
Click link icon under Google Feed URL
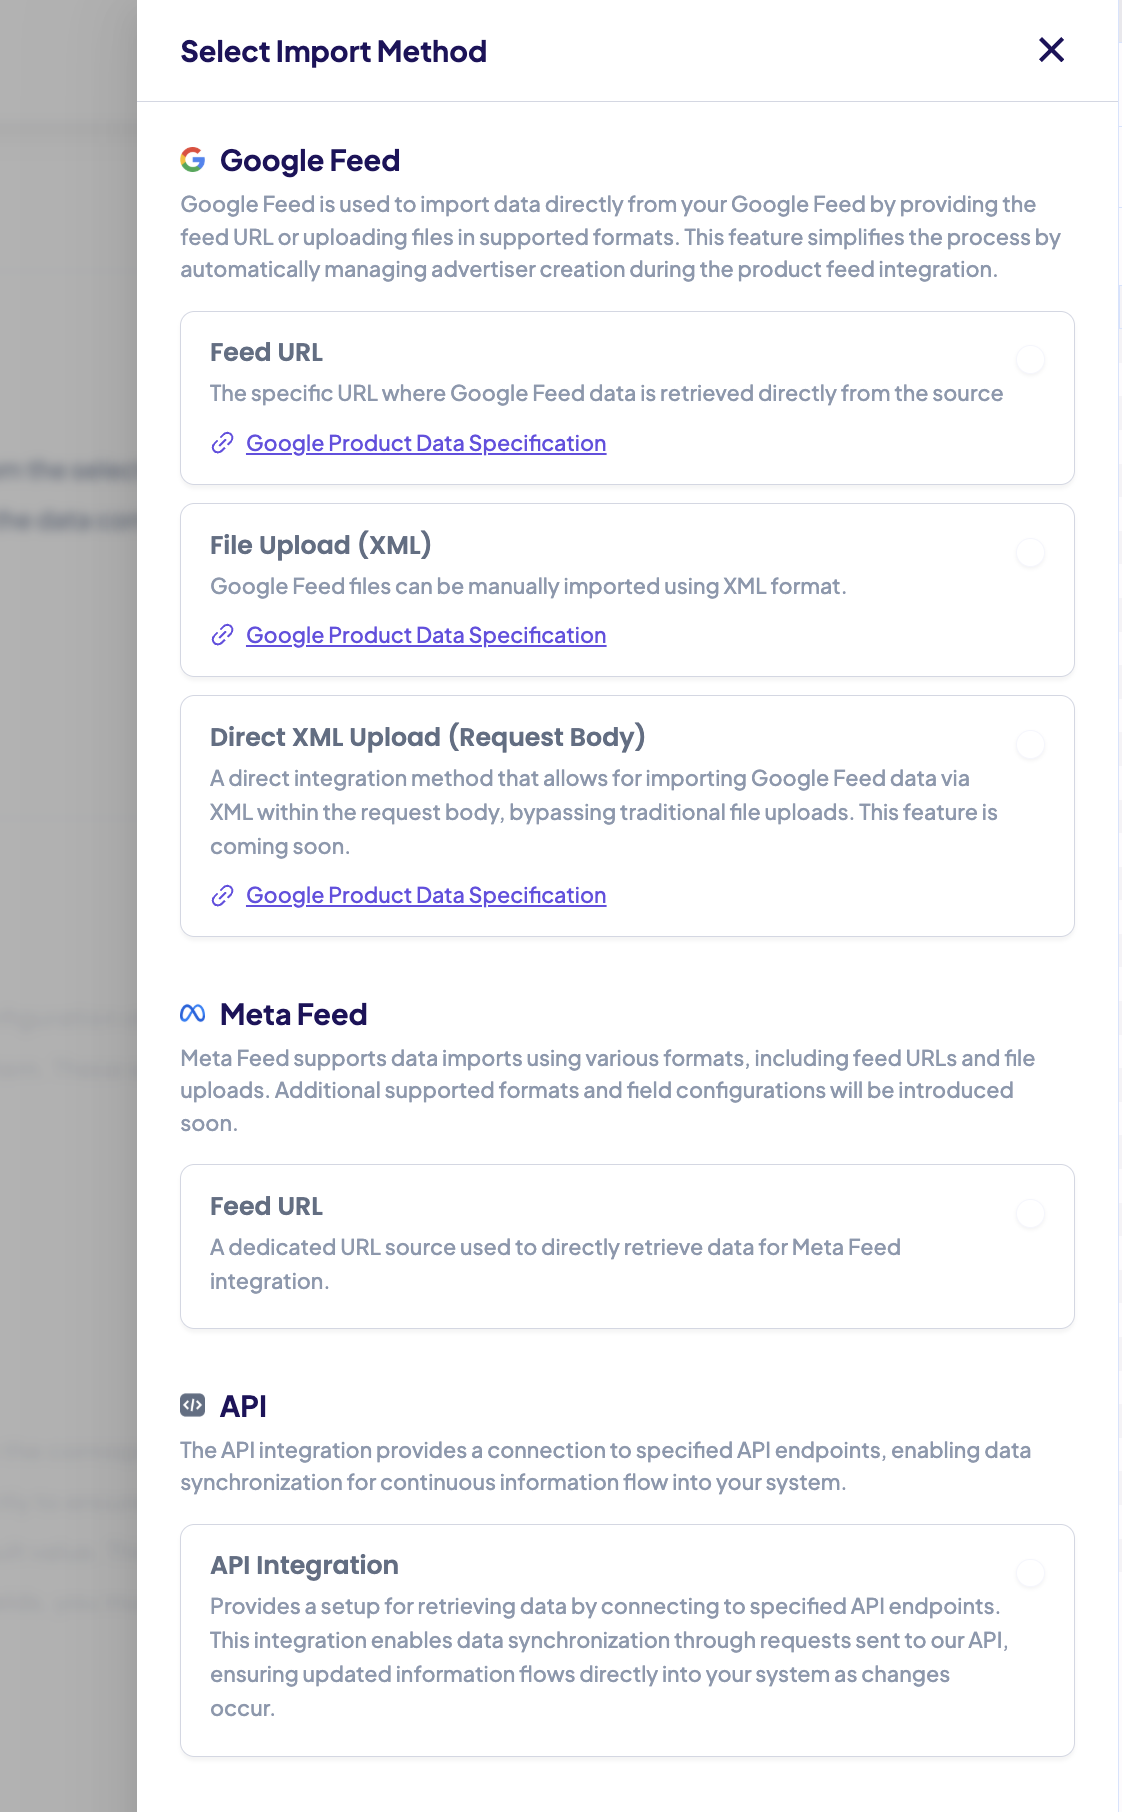pyautogui.click(x=222, y=443)
